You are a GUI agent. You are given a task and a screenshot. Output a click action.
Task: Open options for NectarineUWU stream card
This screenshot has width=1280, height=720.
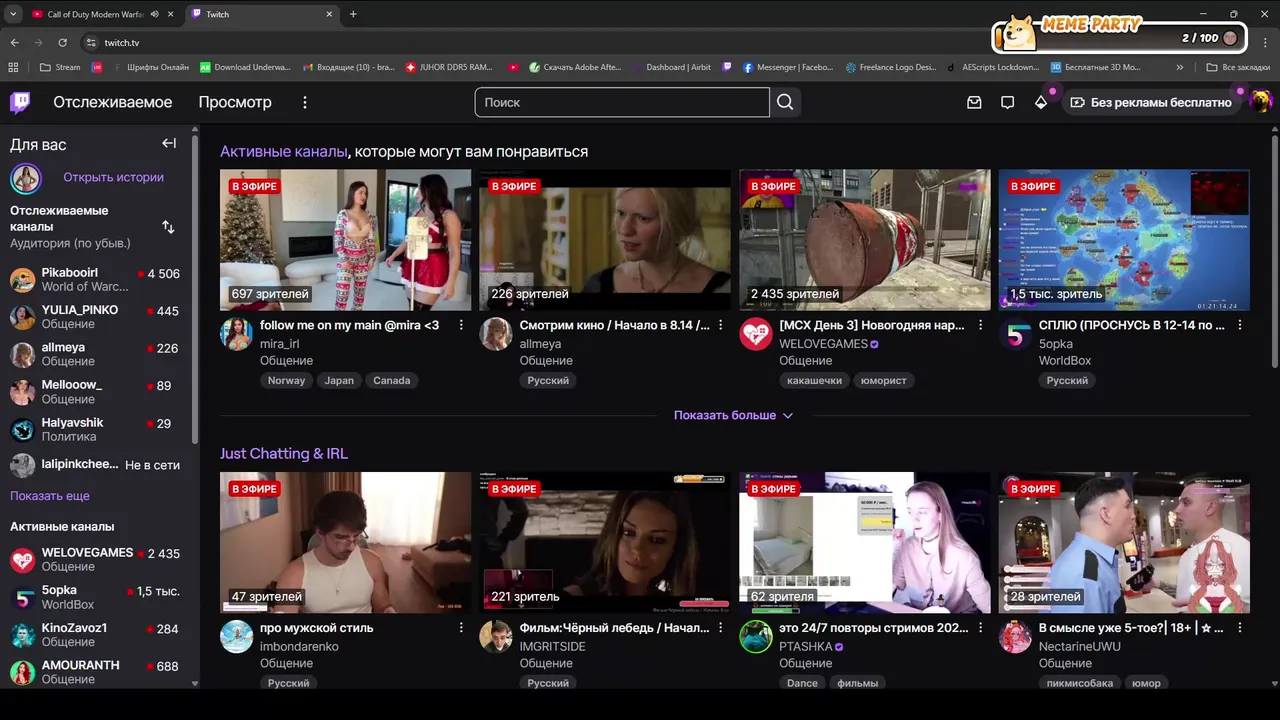pyautogui.click(x=1240, y=628)
